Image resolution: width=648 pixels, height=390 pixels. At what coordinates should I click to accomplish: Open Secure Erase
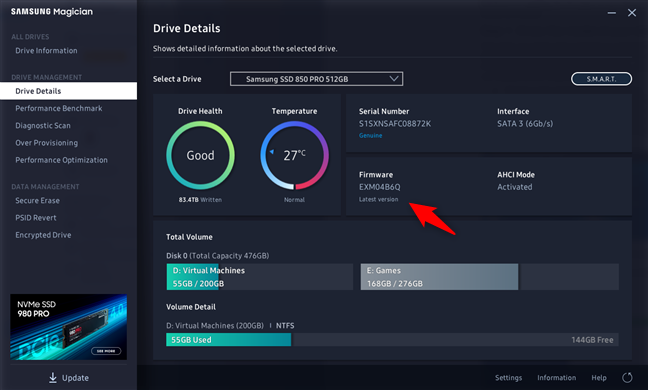pyautogui.click(x=38, y=200)
